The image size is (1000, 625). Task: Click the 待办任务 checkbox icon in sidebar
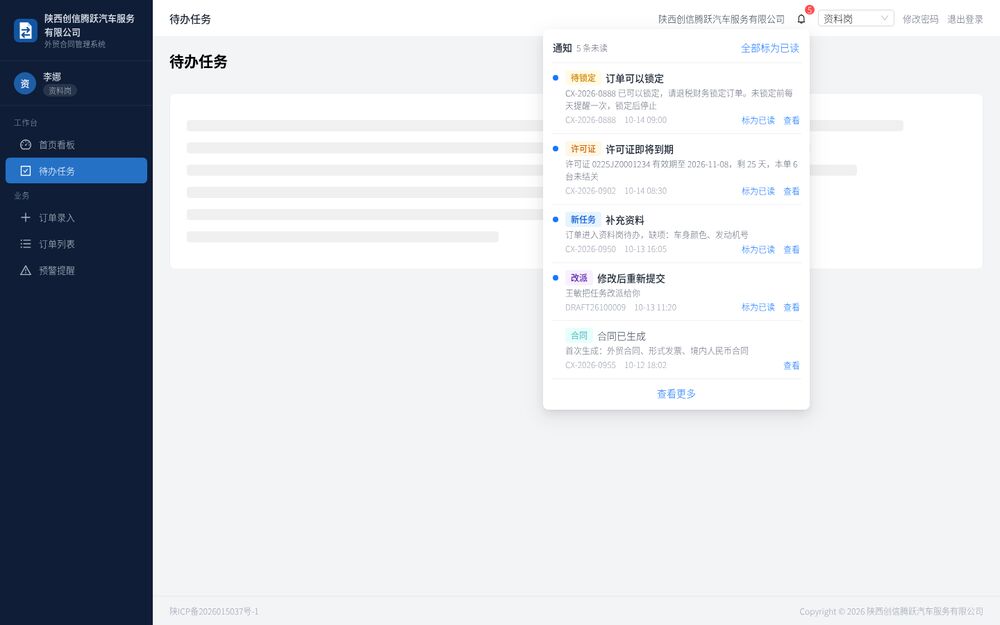tap(26, 171)
